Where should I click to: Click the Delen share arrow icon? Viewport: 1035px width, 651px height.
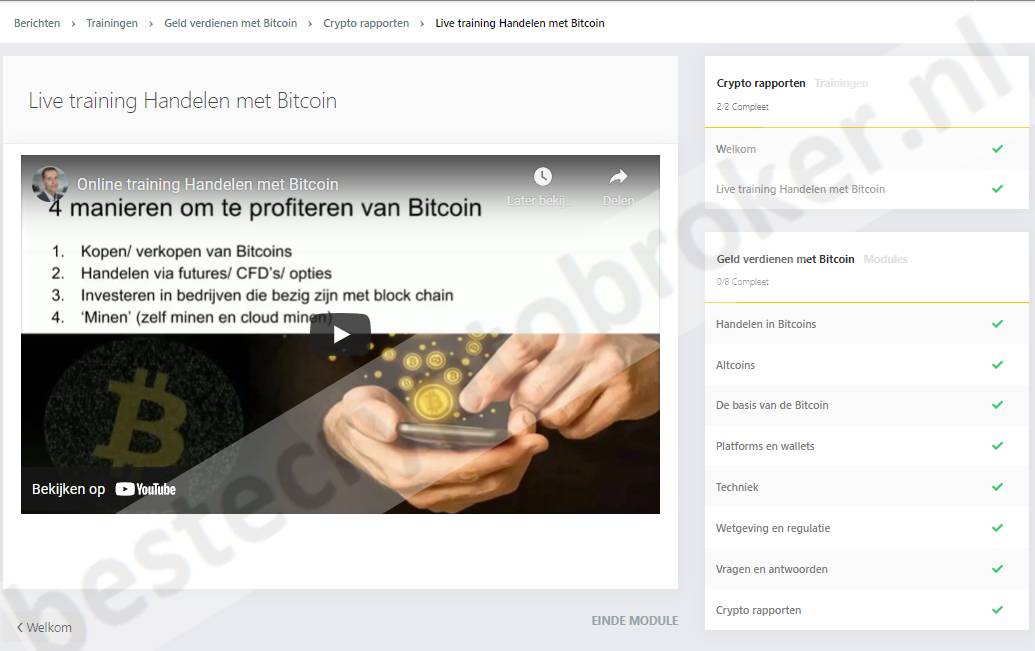618,176
